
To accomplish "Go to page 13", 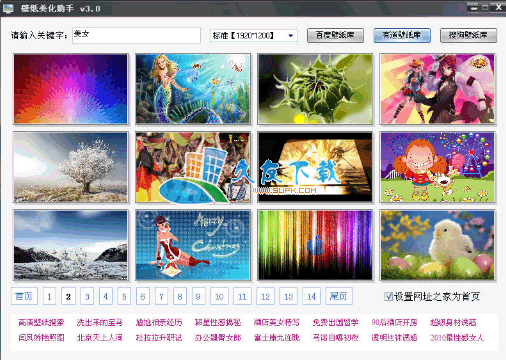I will pyautogui.click(x=288, y=296).
